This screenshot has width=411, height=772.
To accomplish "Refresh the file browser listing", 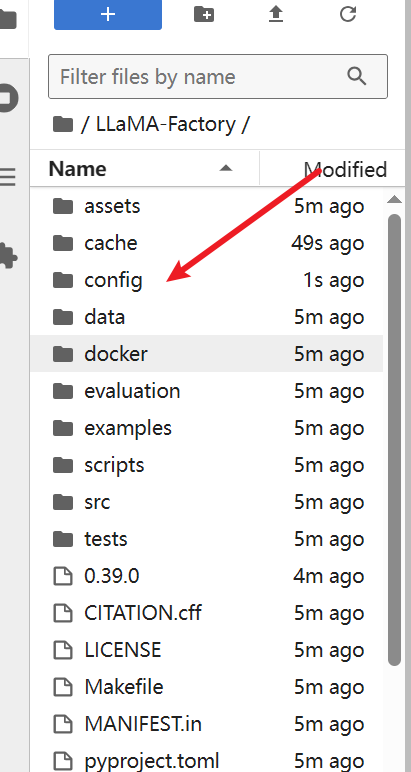I will pos(348,14).
